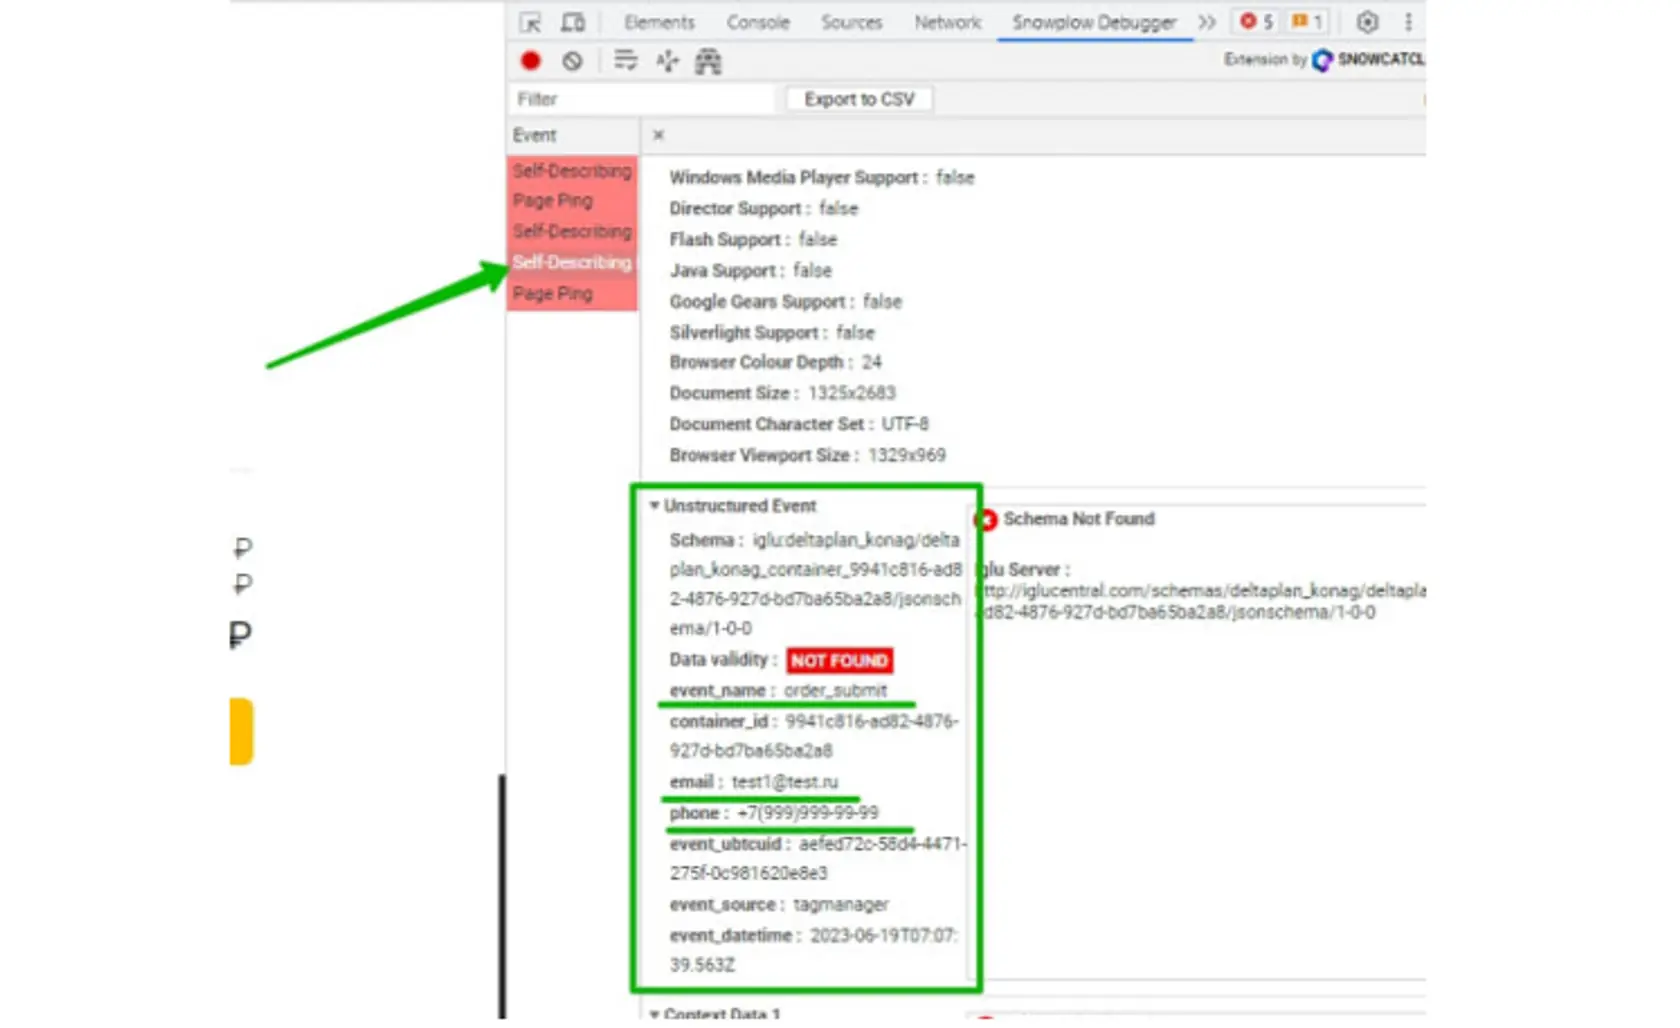Export events with Export to CSV
Image resolution: width=1680 pixels, height=1028 pixels.
click(859, 99)
